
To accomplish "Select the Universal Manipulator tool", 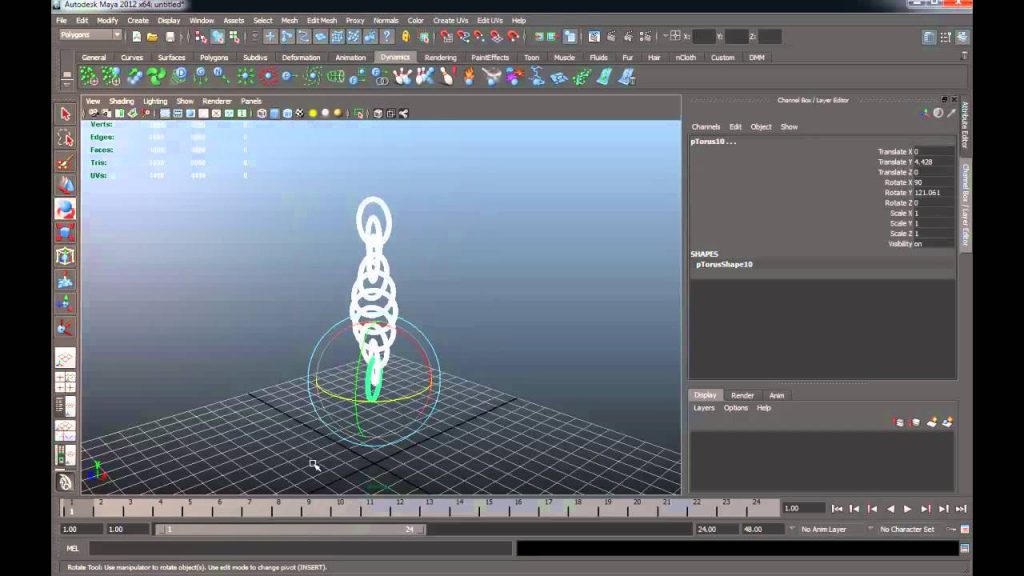I will 65,257.
